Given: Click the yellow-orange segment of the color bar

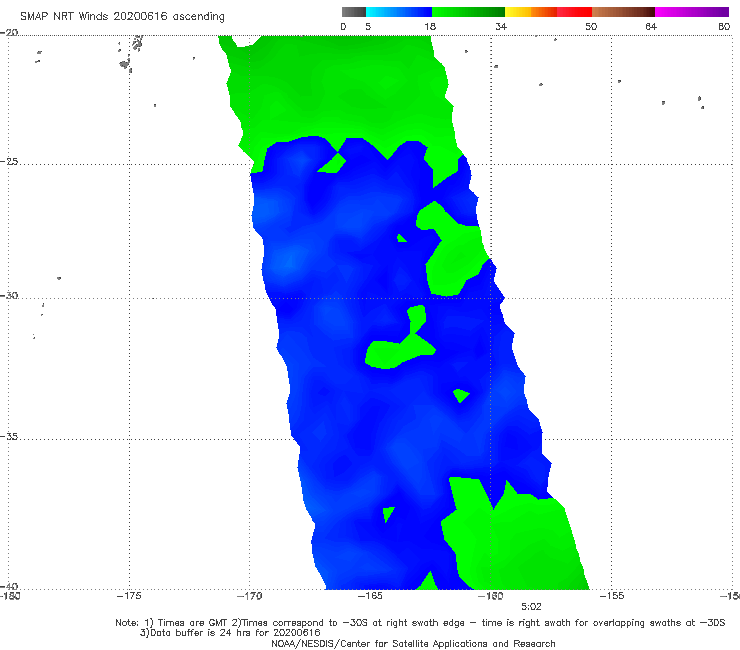Looking at the screenshot, I should (531, 12).
